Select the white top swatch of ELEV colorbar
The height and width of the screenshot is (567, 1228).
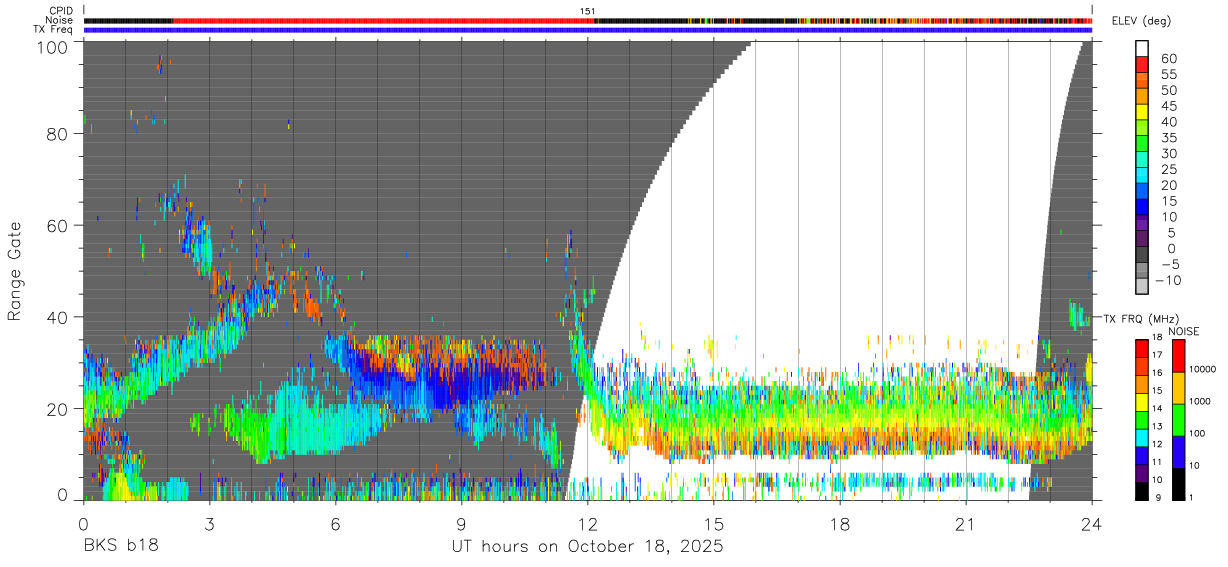1142,49
